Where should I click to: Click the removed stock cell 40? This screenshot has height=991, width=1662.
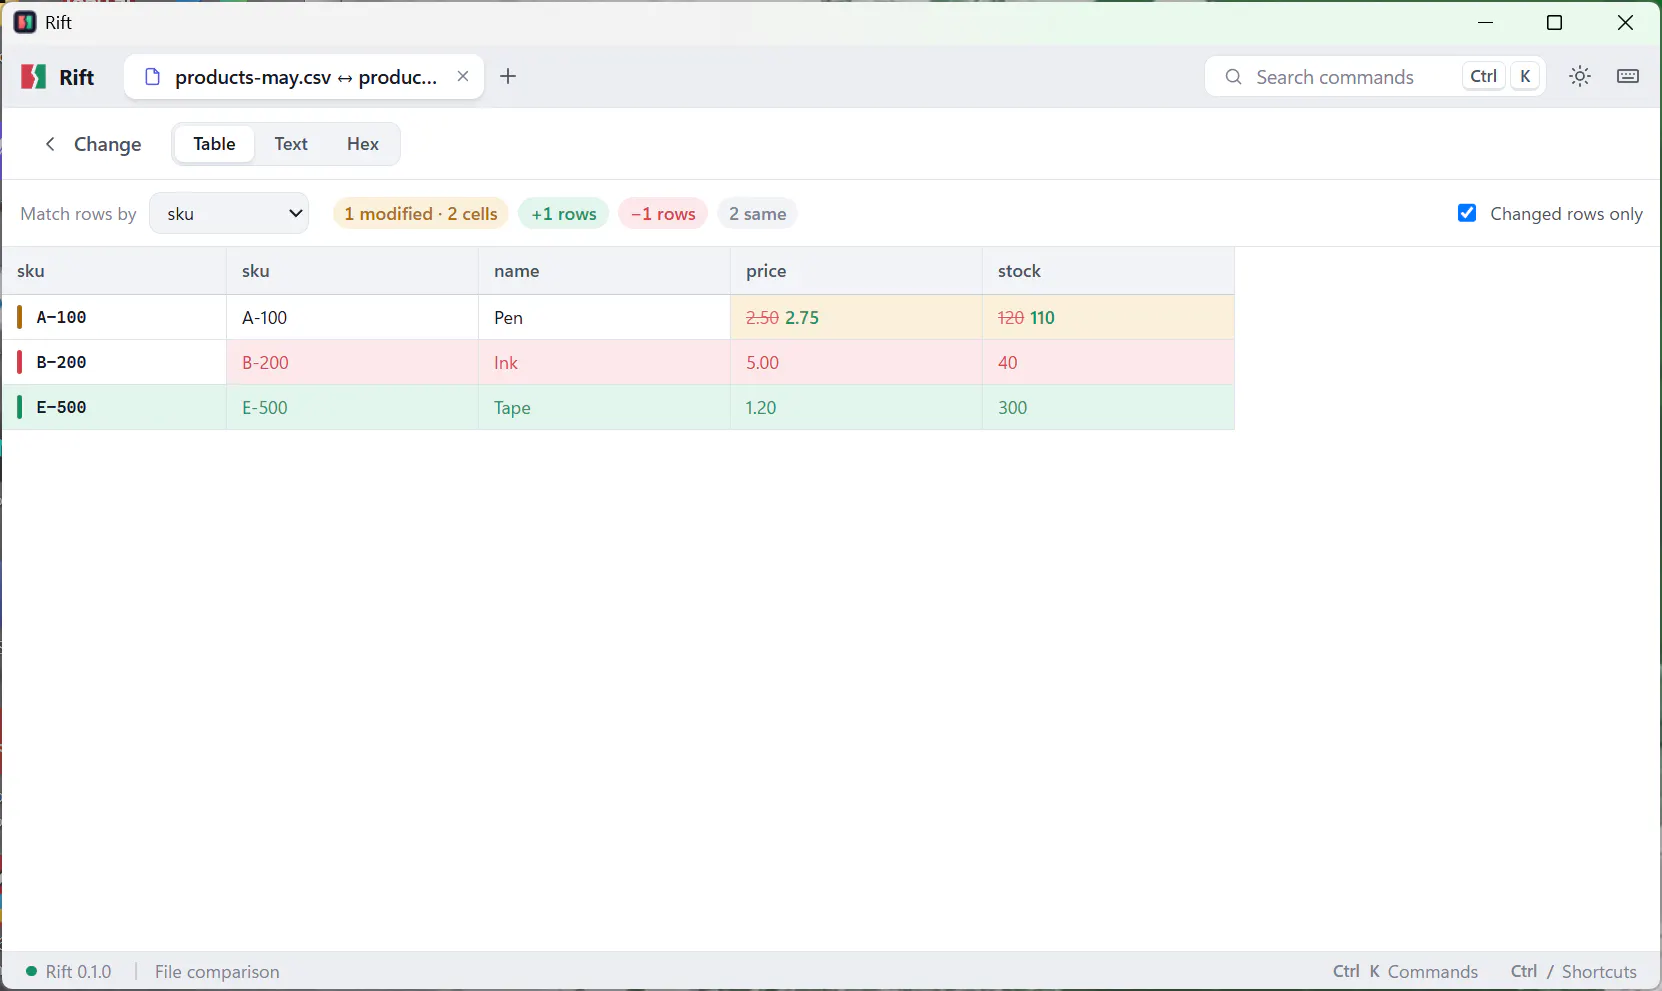pos(1108,362)
